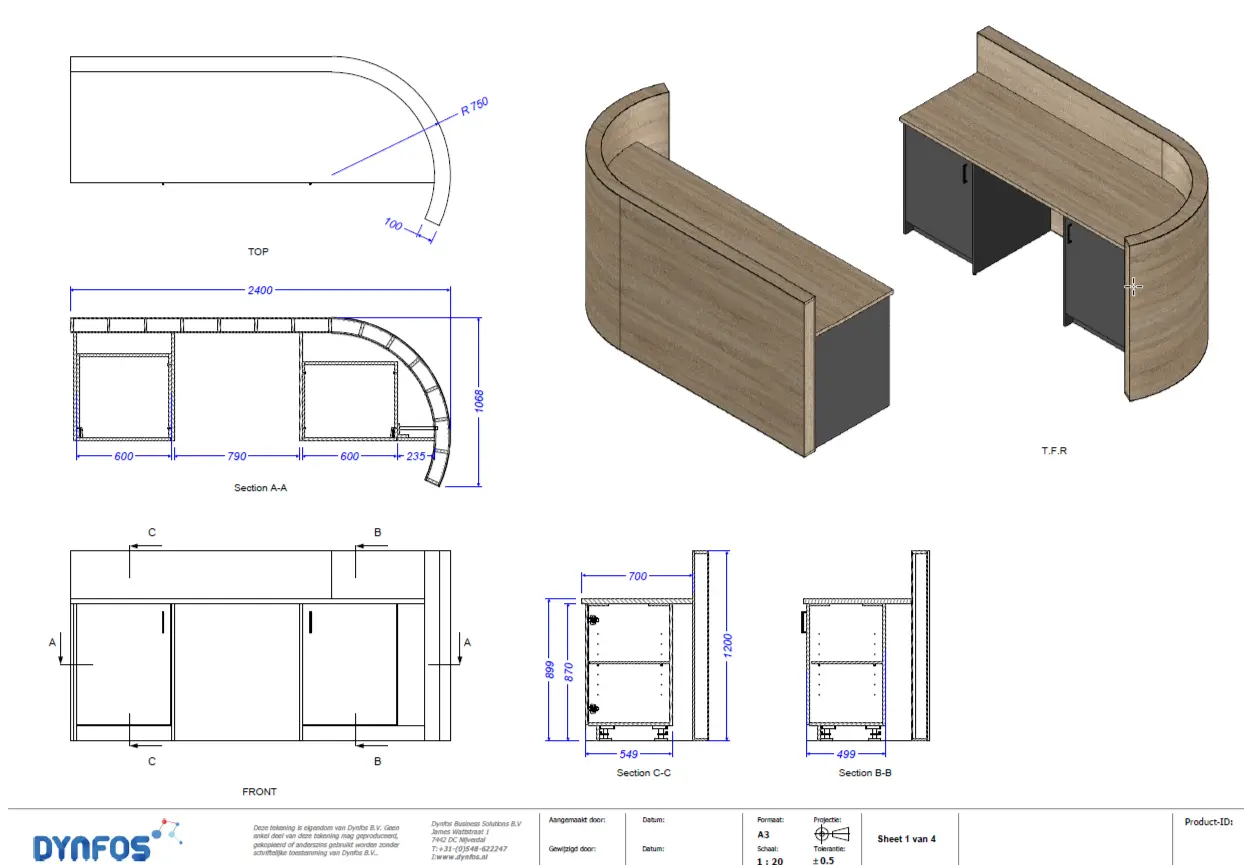Click the FRONT view label
1253x865 pixels.
point(259,792)
